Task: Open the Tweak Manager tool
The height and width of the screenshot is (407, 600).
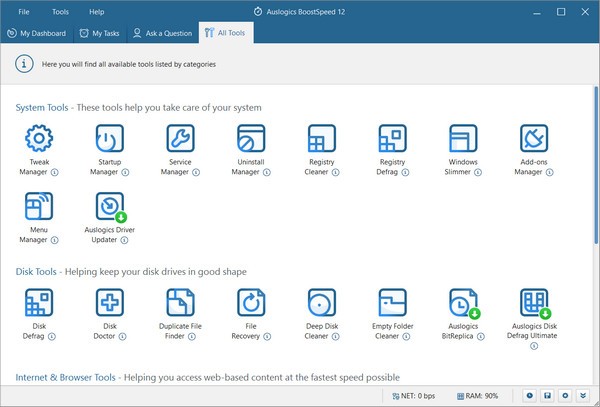Action: (38, 139)
